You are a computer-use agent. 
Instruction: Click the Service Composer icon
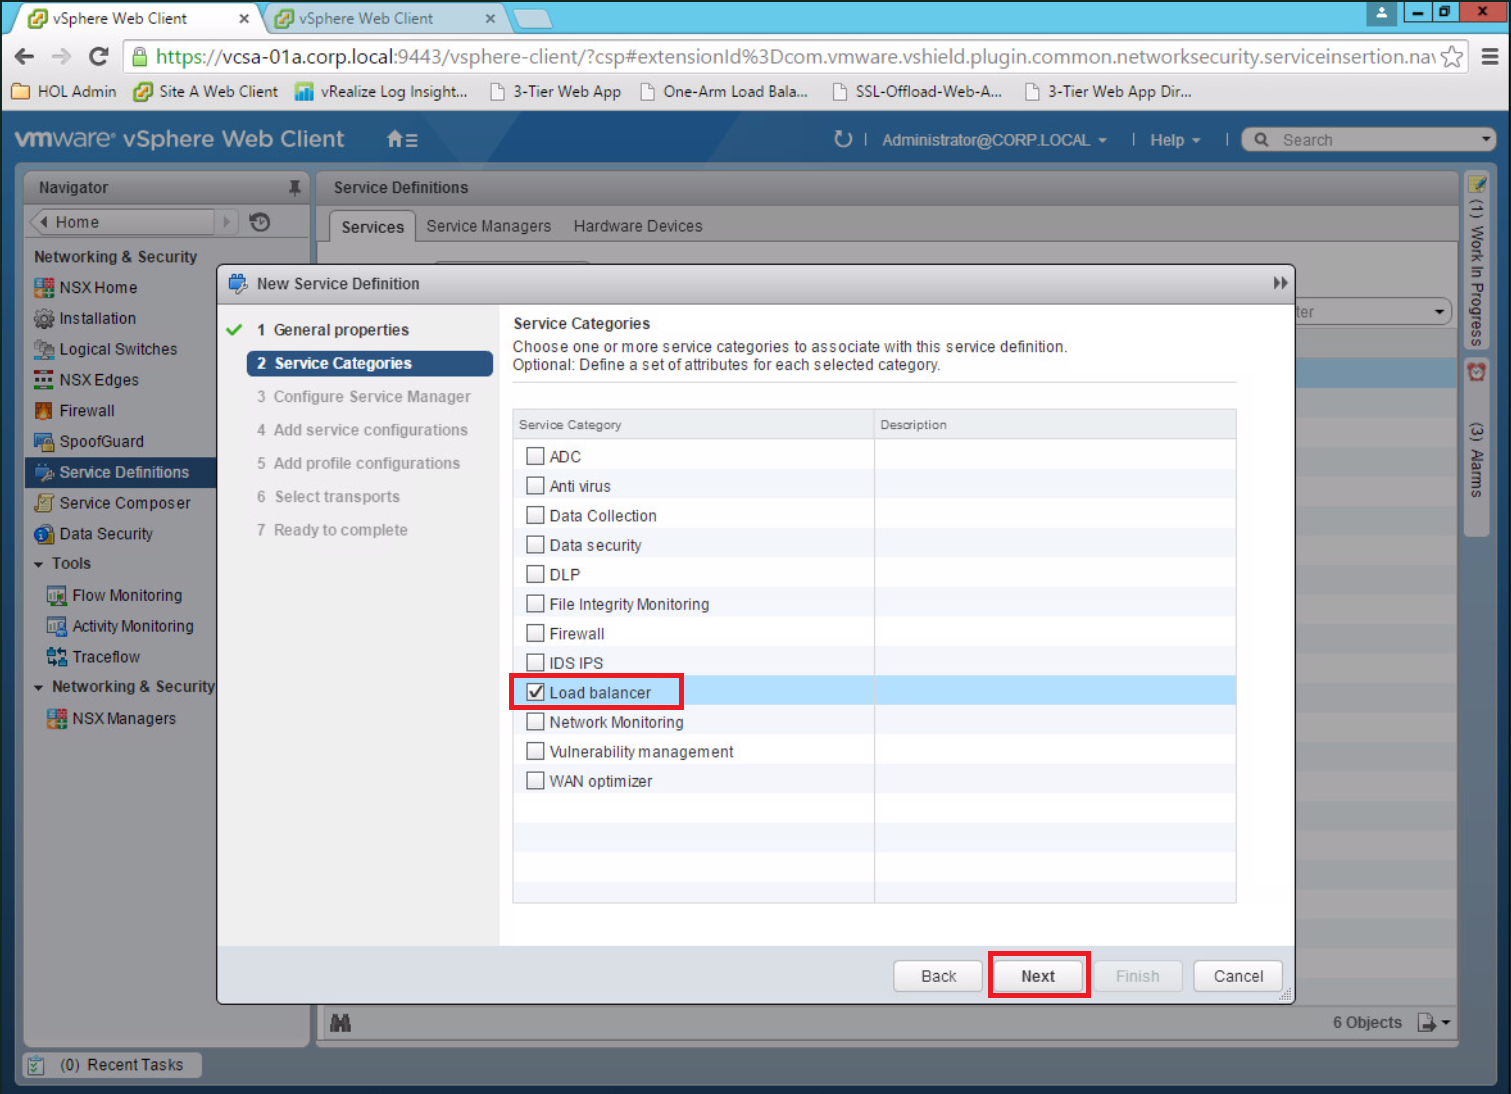pos(44,503)
